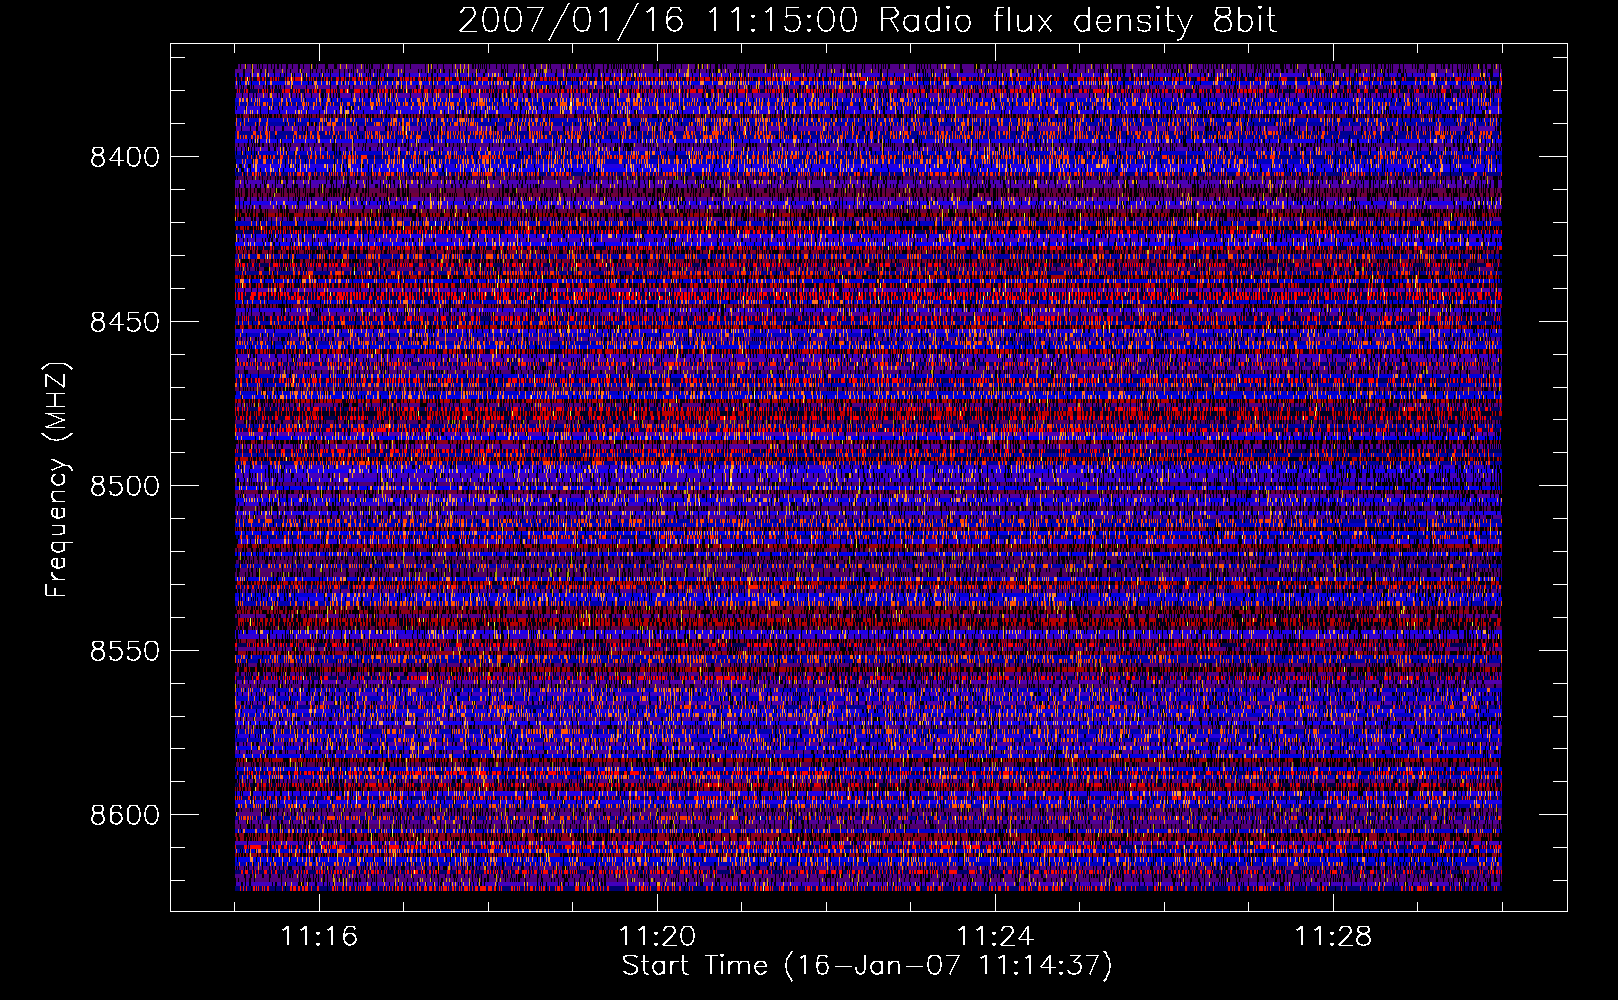The image size is (1618, 1000).
Task: Click the 'Frequency (MHZ)' y-axis label
Action: 57,480
